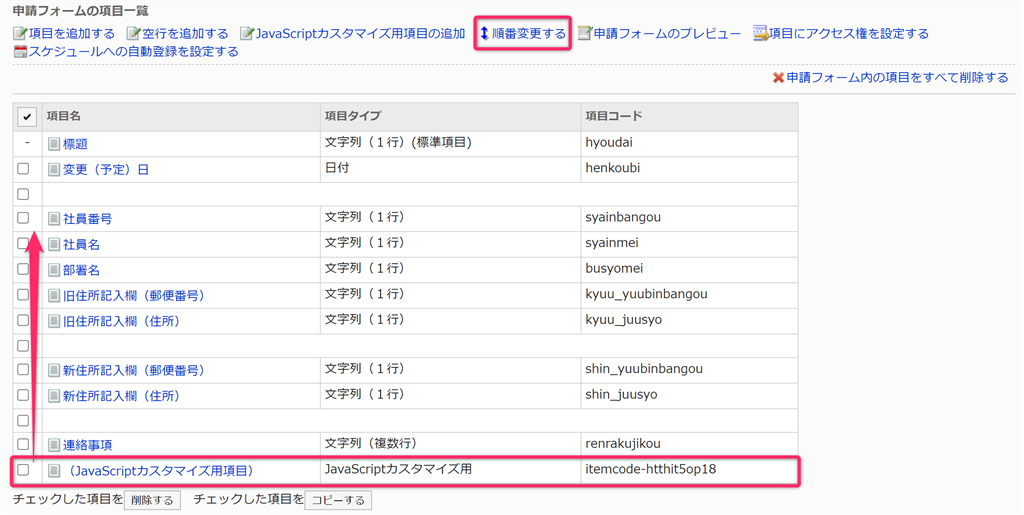Viewport: 1024px width, 515px height.
Task: Click the 順番変更する up-down arrow icon
Action: click(x=484, y=33)
